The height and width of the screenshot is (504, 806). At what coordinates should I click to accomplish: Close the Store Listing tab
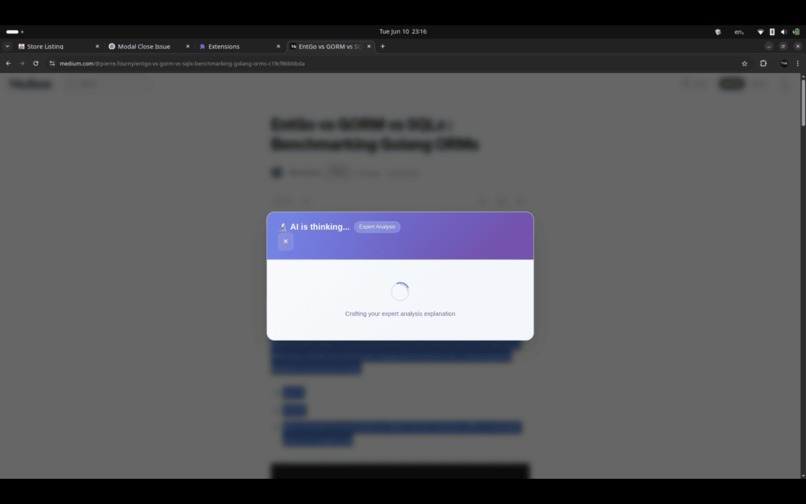point(97,46)
